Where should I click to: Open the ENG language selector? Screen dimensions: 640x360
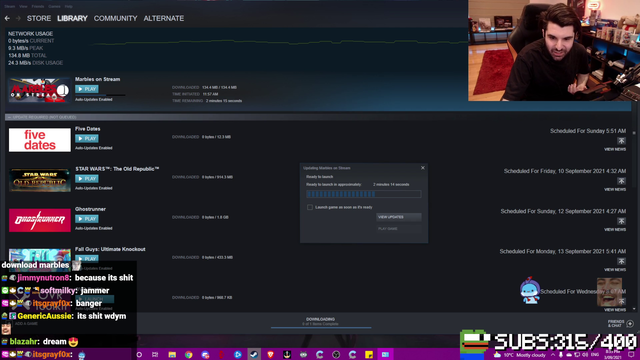click(595, 355)
